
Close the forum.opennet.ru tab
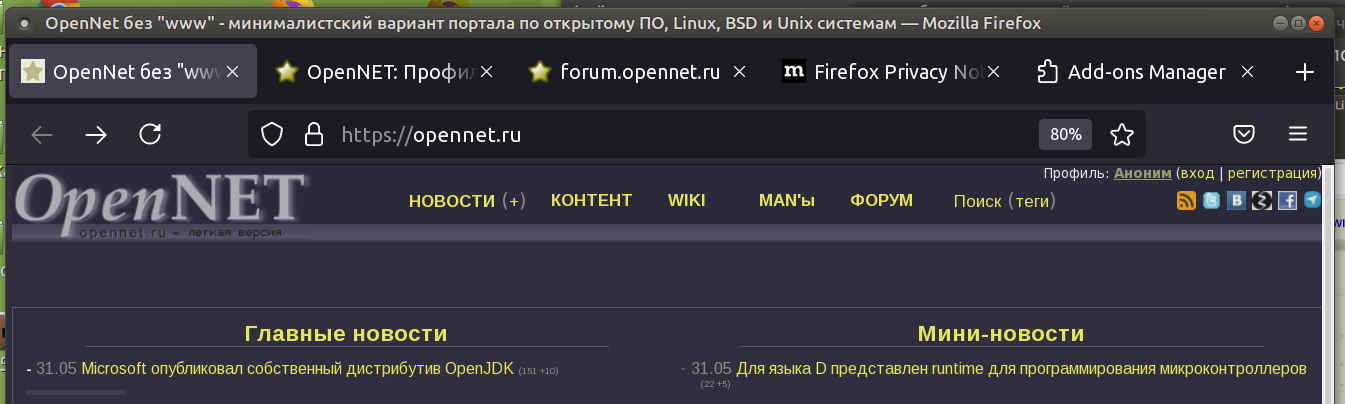[739, 72]
